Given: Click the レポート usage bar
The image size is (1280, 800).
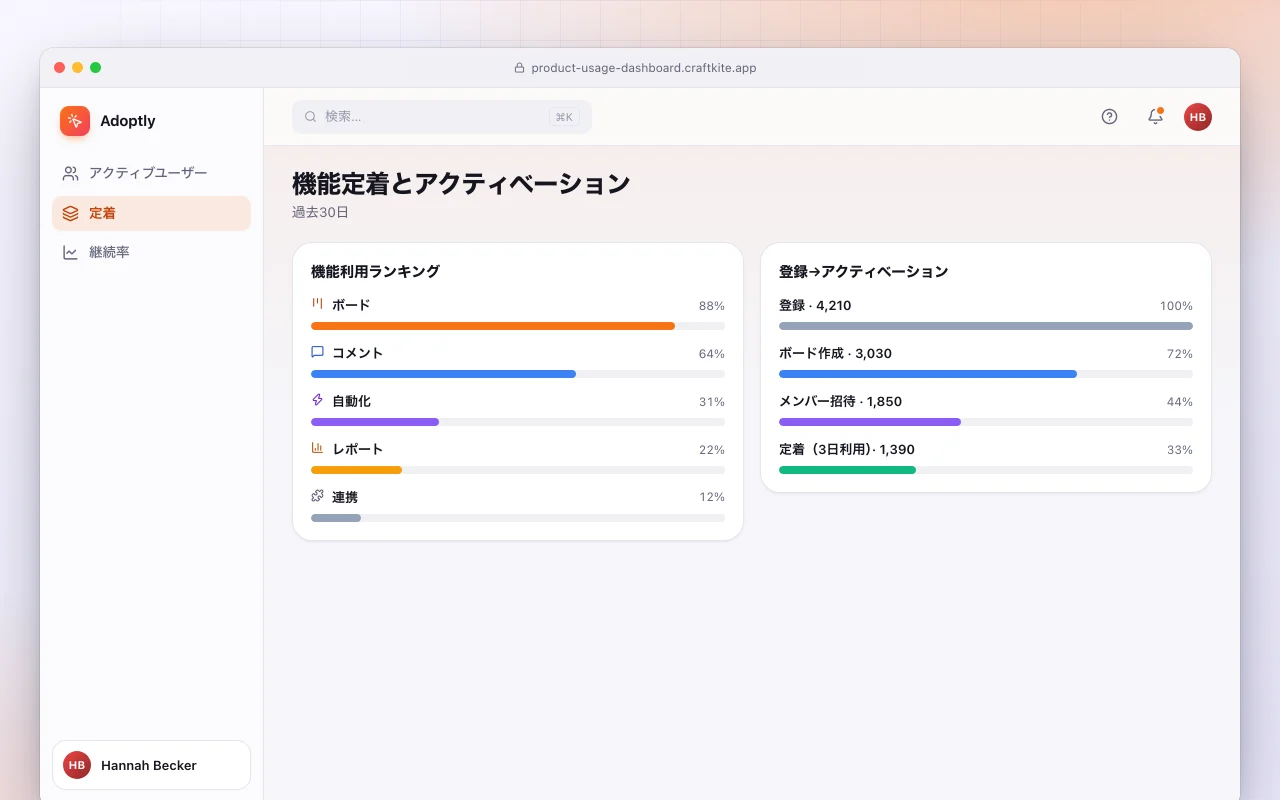Looking at the screenshot, I should point(356,470).
